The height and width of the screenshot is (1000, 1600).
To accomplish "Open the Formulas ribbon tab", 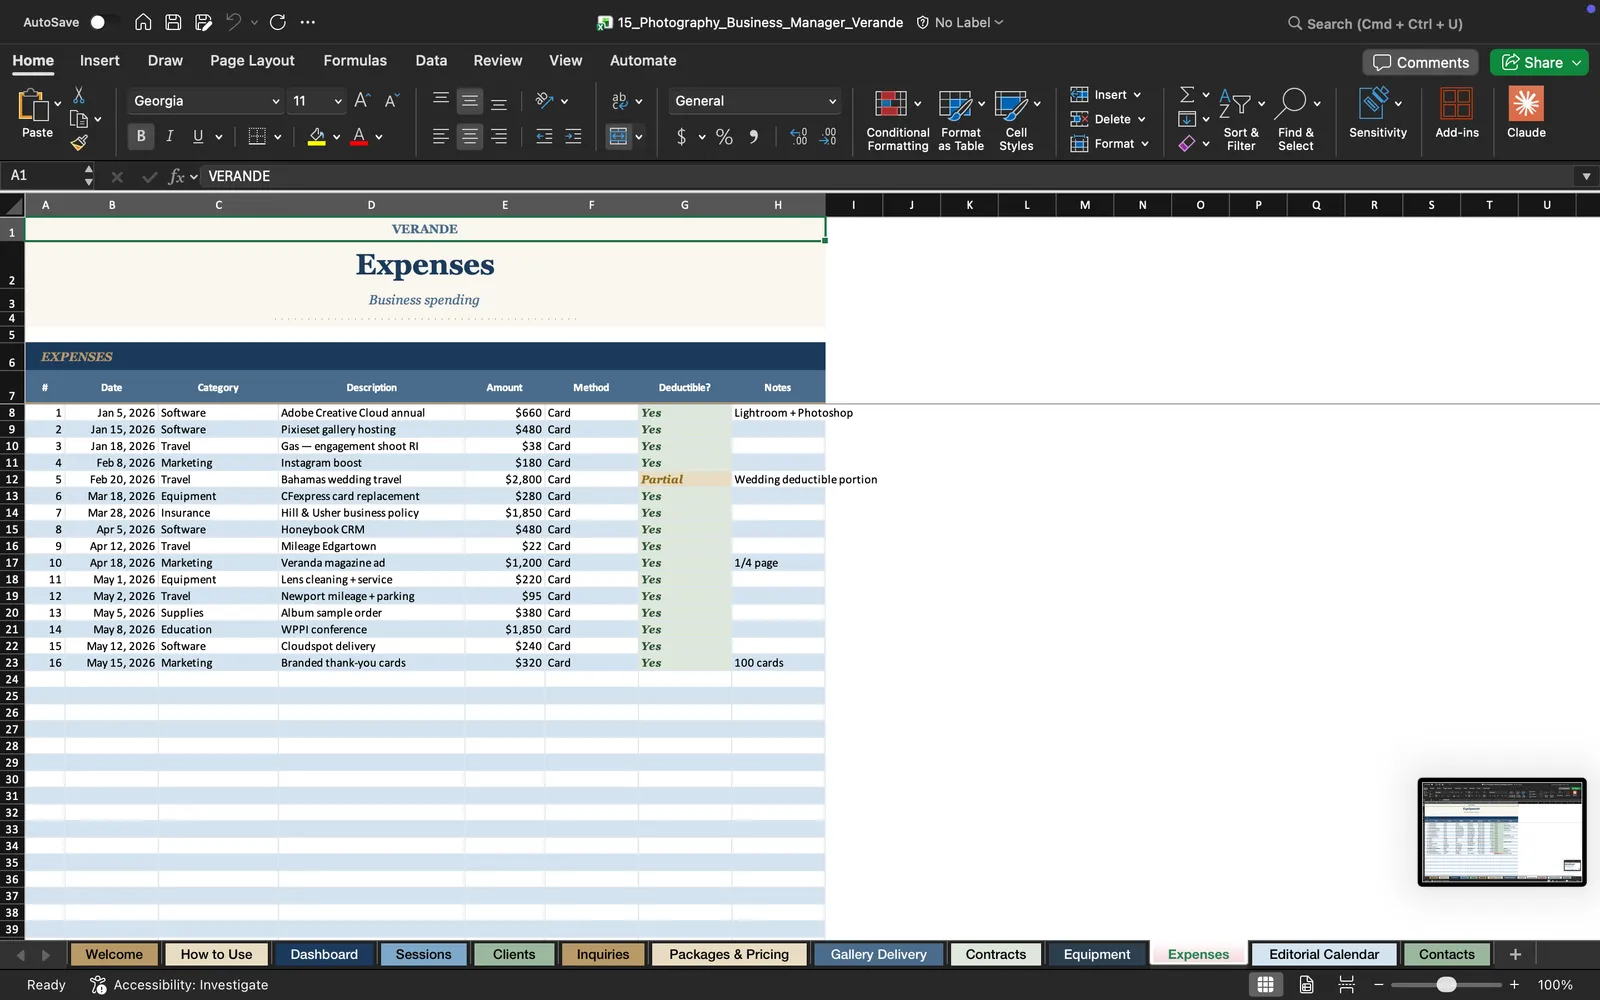I will (355, 60).
